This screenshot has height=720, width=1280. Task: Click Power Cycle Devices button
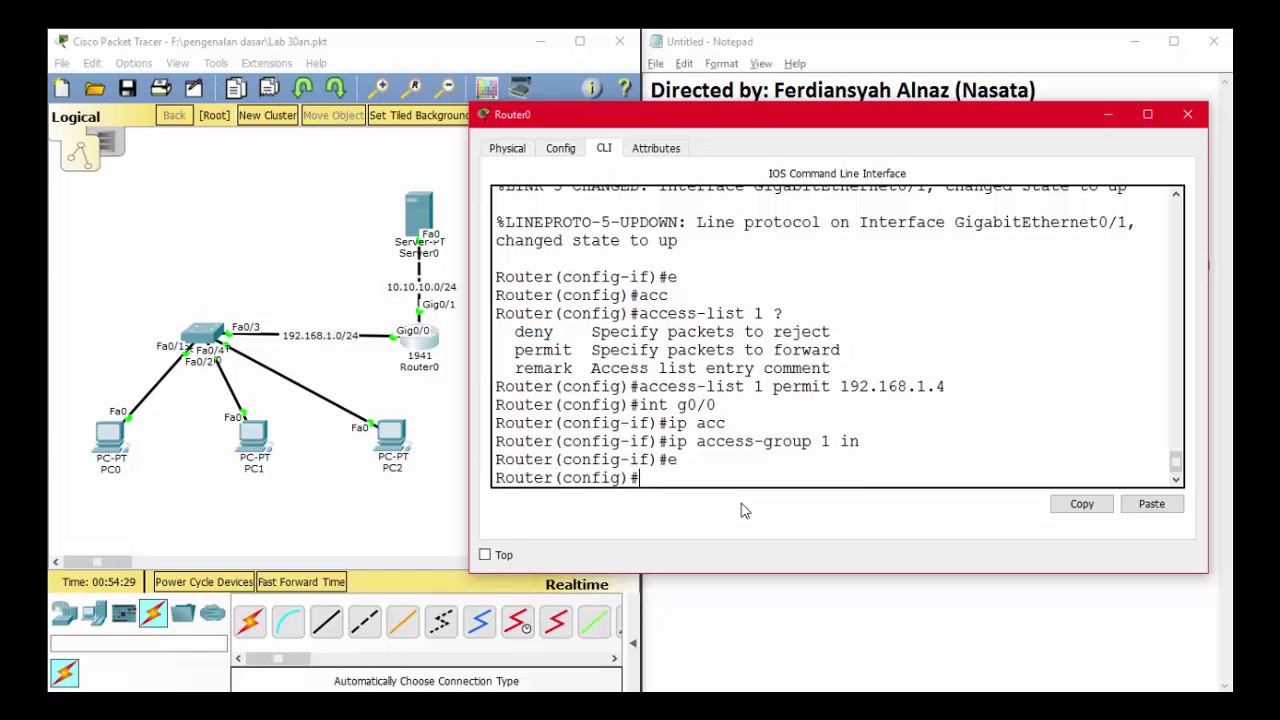pos(204,582)
